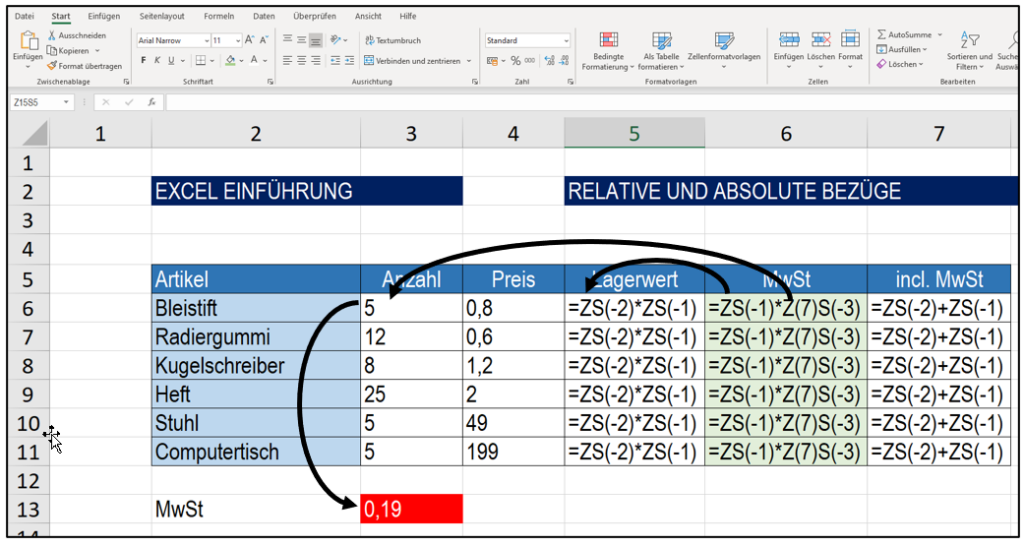Click Verbinden und zentrieren button
The height and width of the screenshot is (546, 1024).
tap(412, 61)
